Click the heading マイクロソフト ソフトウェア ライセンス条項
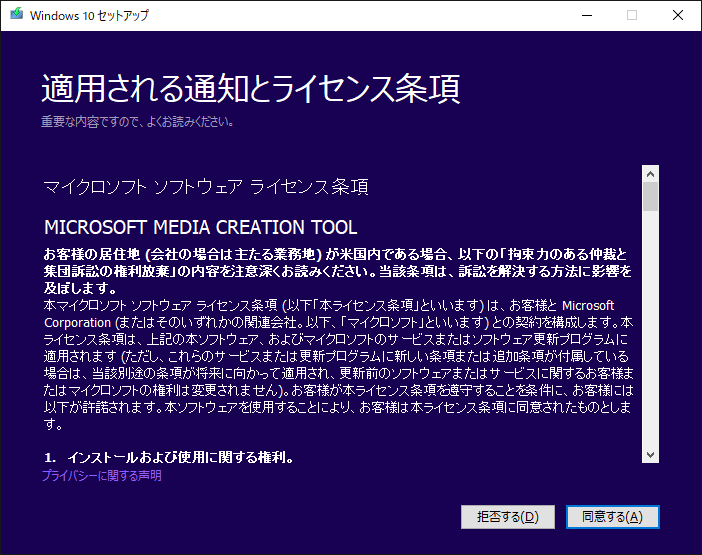The width and height of the screenshot is (702, 555). coord(206,187)
